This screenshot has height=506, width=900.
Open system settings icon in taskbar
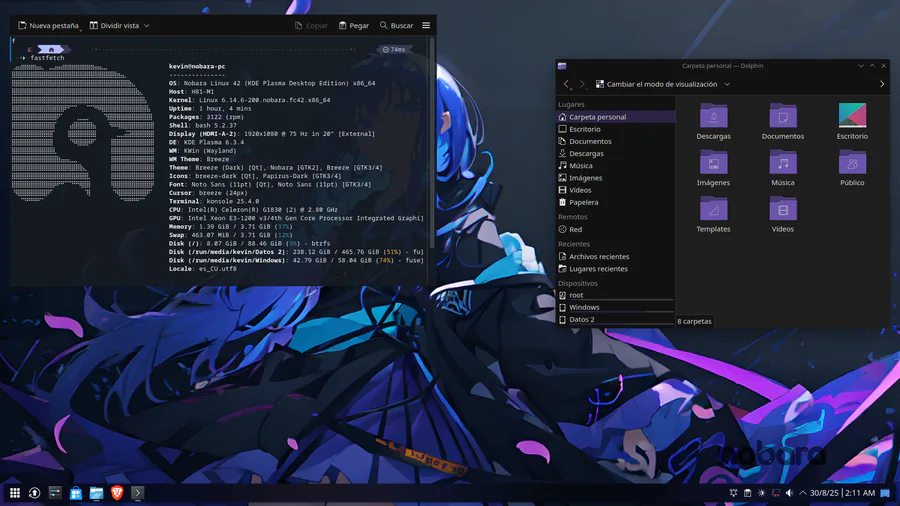[x=55, y=493]
